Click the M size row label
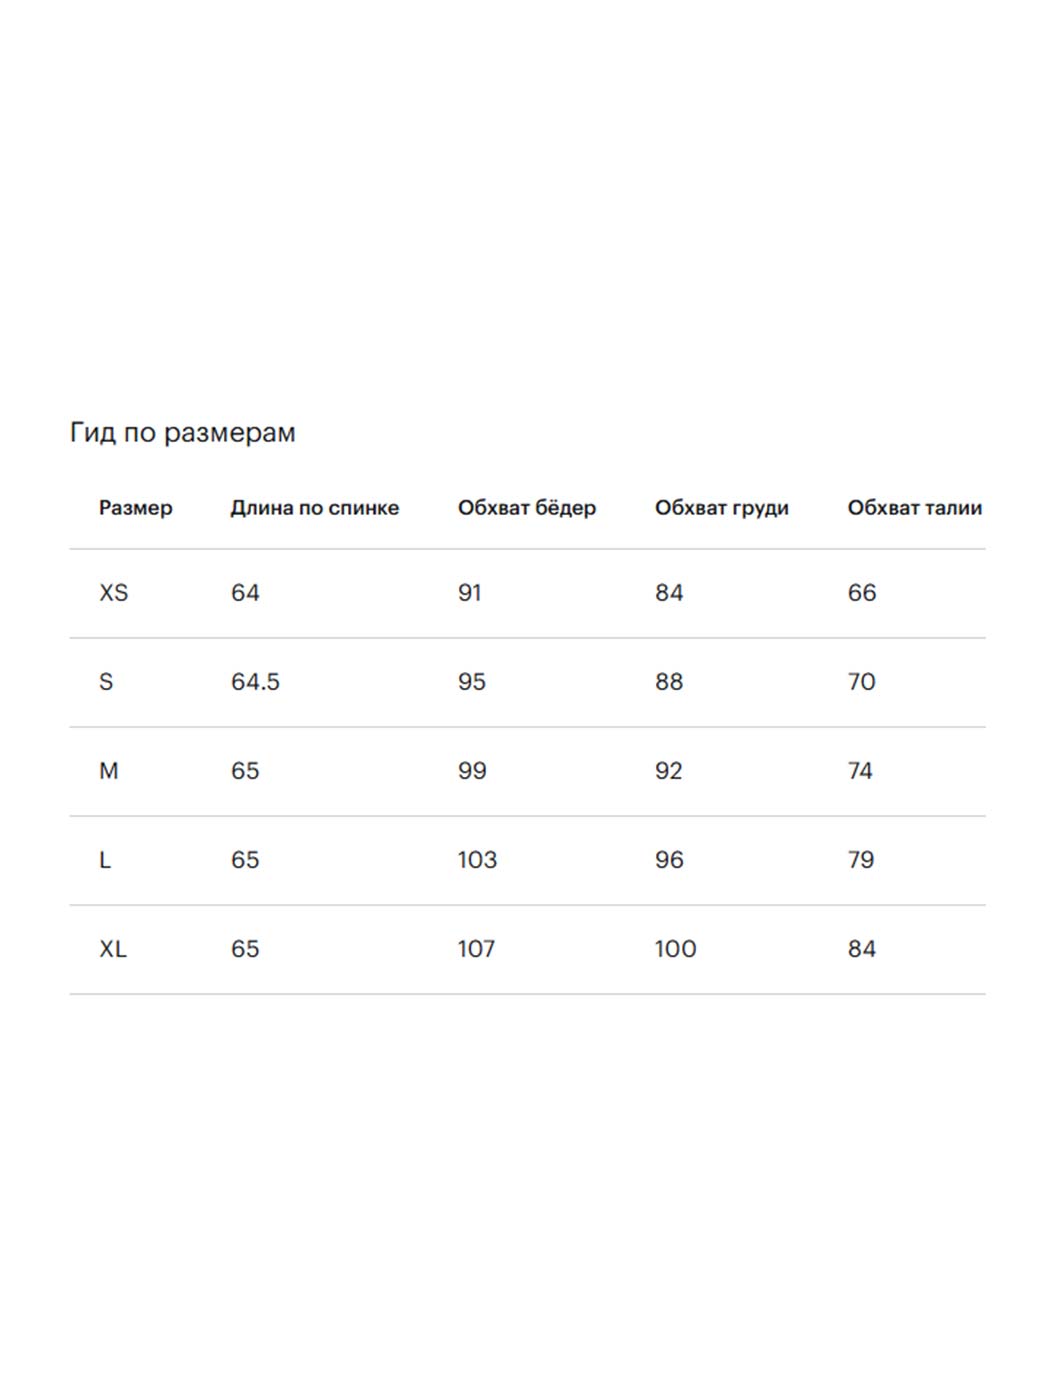Screen dimensions: 1050x1400 109,771
